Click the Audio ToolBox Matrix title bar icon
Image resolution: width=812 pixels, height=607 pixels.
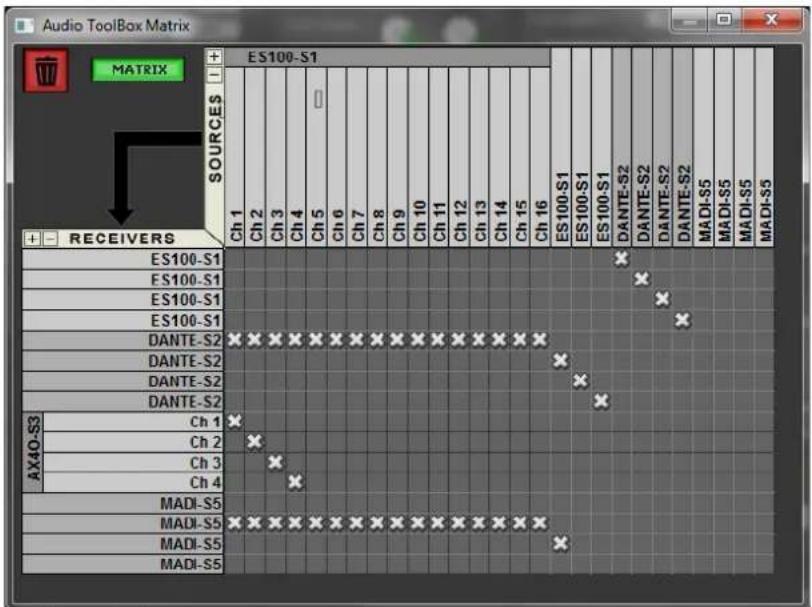[x=24, y=25]
